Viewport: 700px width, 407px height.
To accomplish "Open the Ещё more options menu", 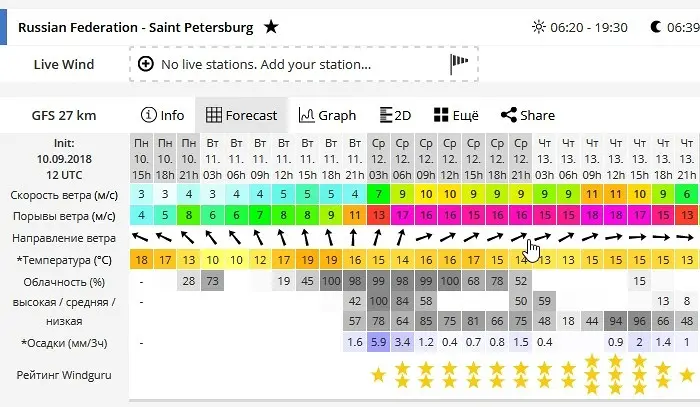I will point(456,115).
